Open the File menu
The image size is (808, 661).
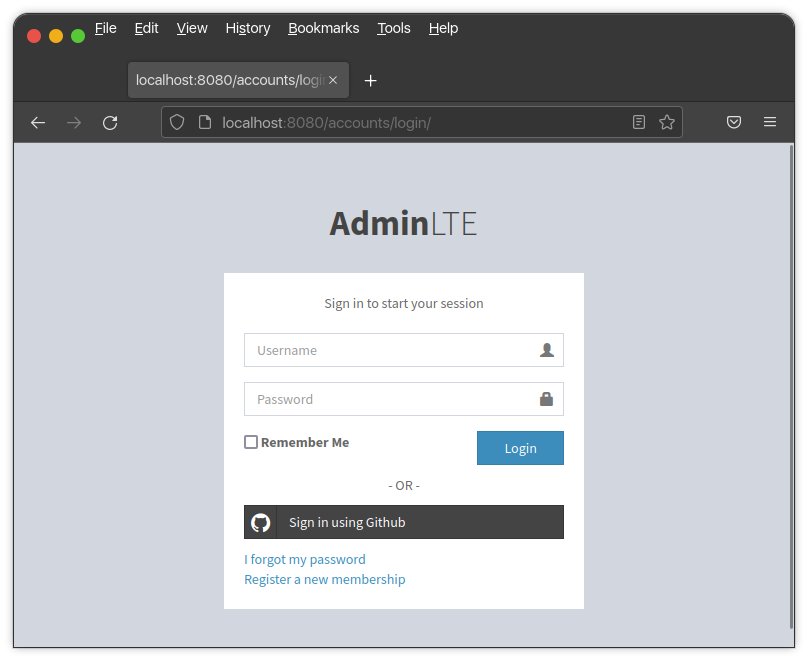(106, 28)
